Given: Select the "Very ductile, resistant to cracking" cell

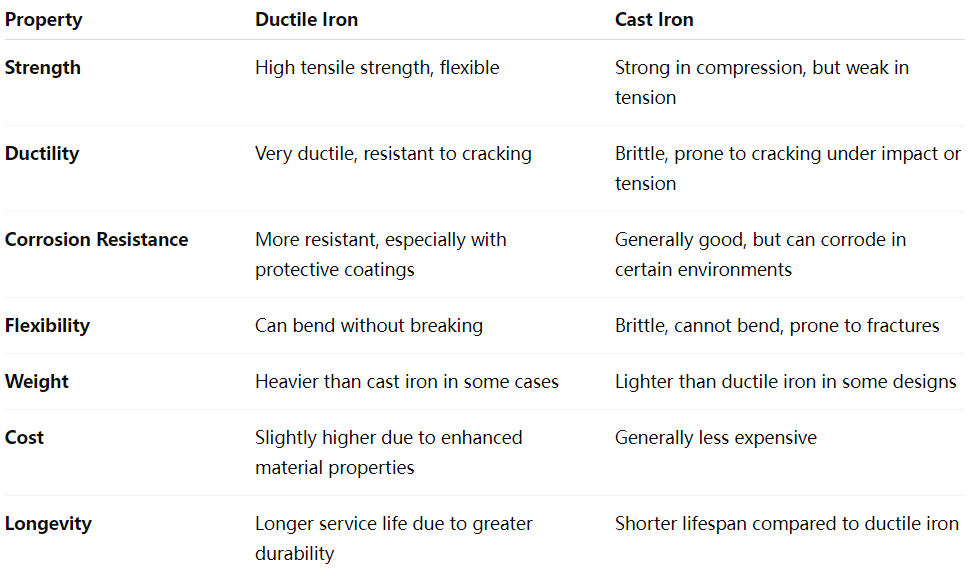Looking at the screenshot, I should pyautogui.click(x=393, y=154).
